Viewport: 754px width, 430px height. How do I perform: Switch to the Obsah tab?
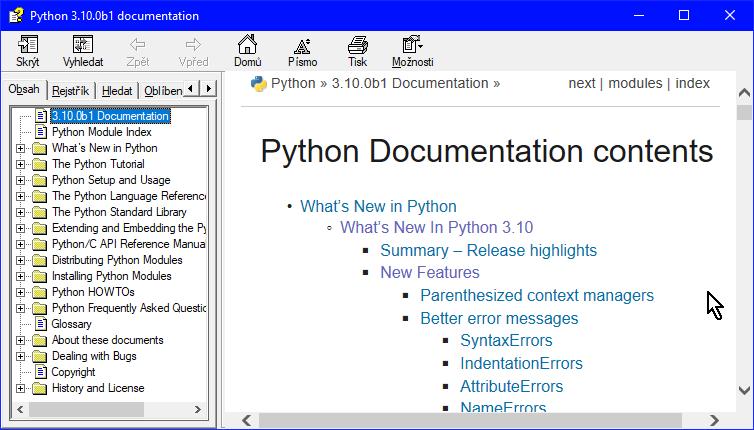pyautogui.click(x=24, y=89)
